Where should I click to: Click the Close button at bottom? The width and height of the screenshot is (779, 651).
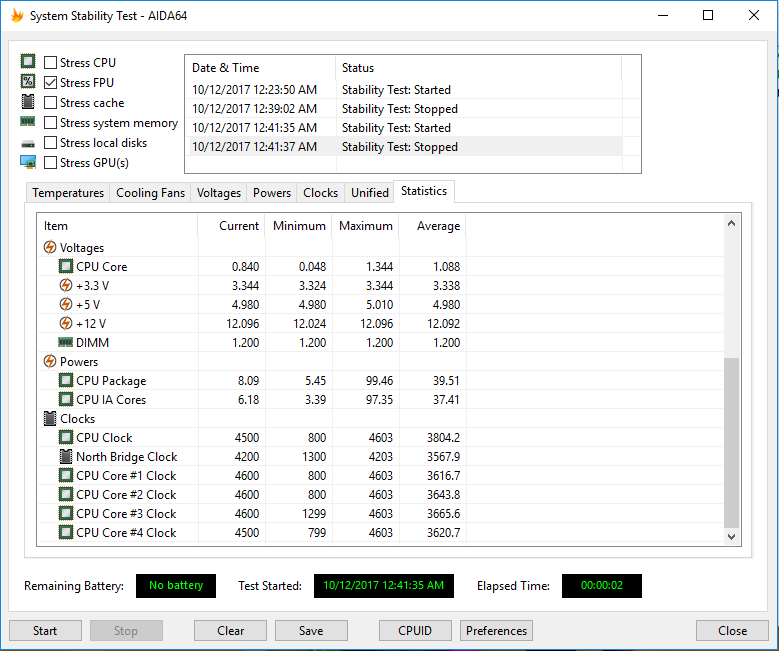click(732, 630)
